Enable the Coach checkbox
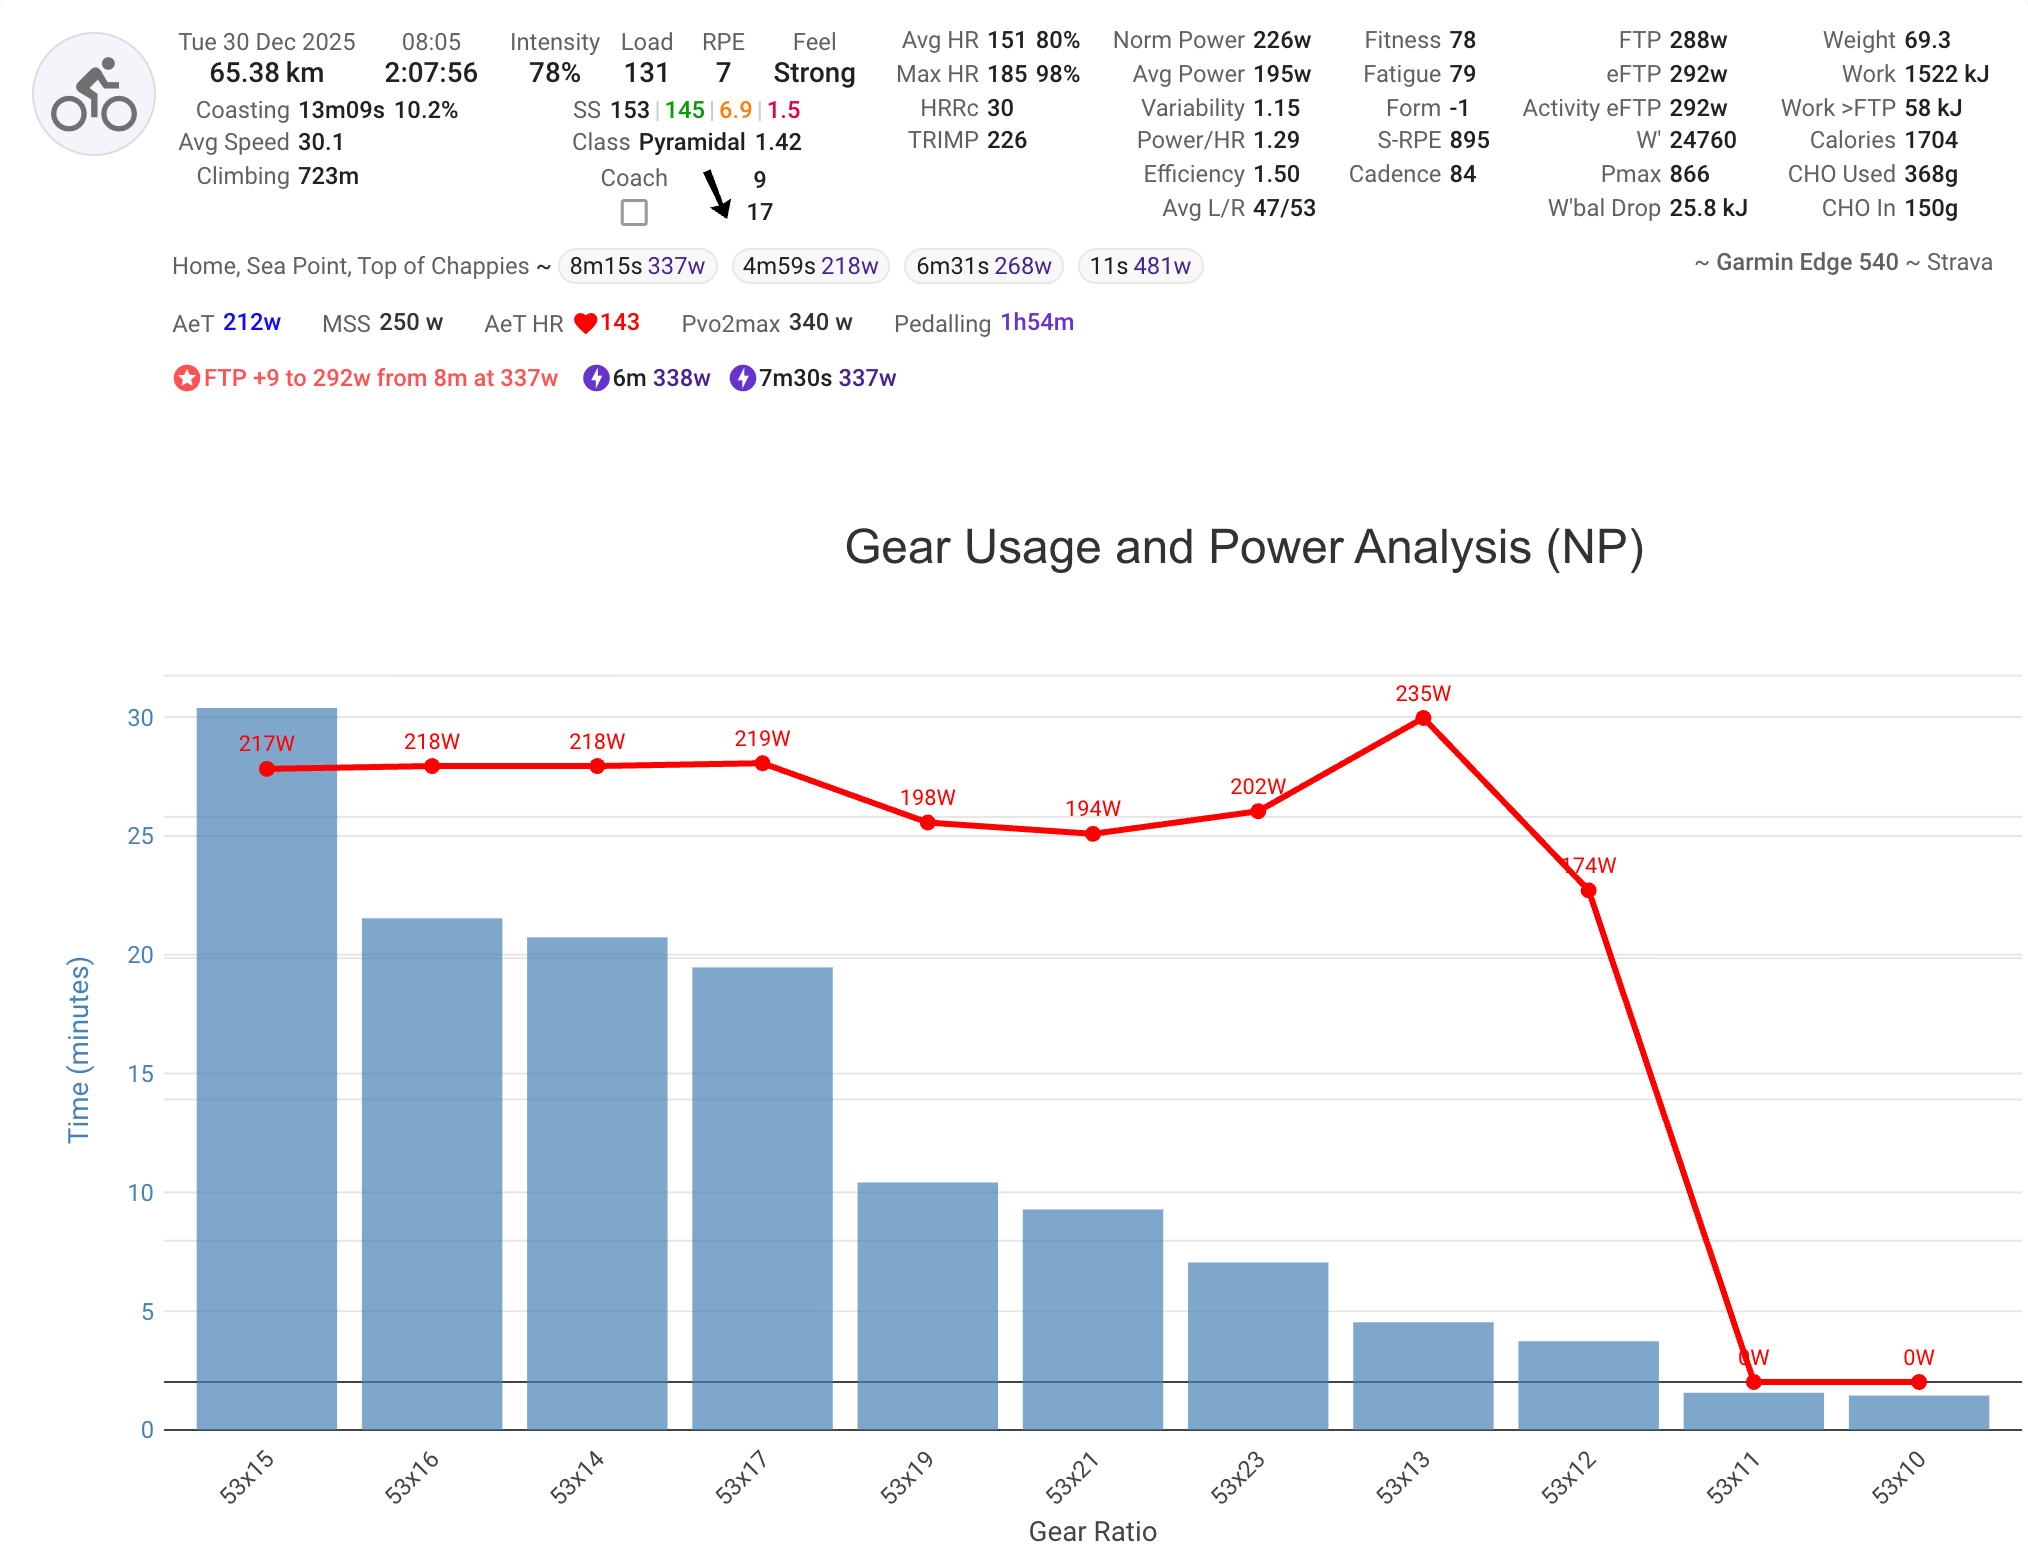Screen dimensions: 2028x1566 pyautogui.click(x=634, y=213)
